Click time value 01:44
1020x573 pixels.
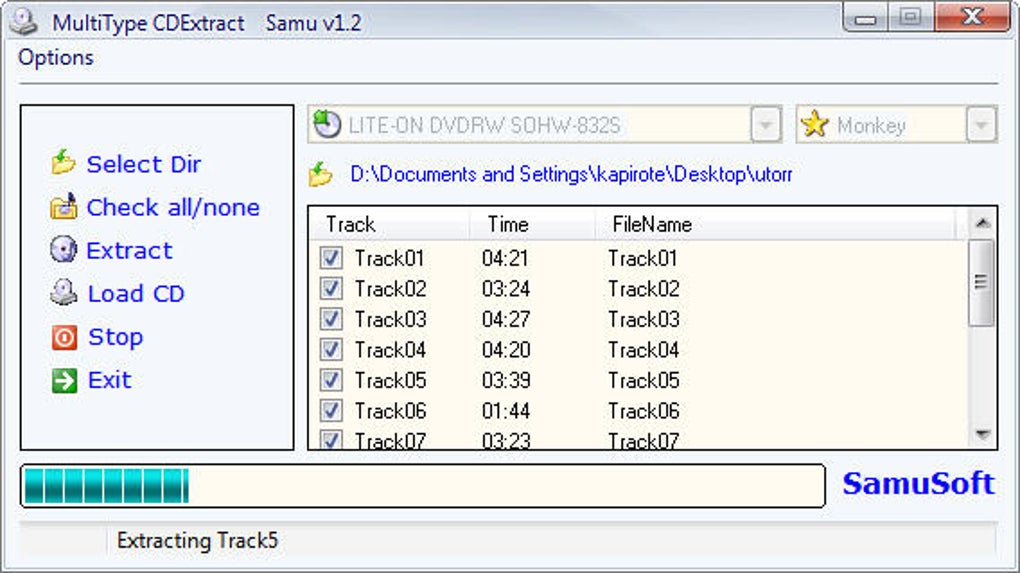[505, 411]
